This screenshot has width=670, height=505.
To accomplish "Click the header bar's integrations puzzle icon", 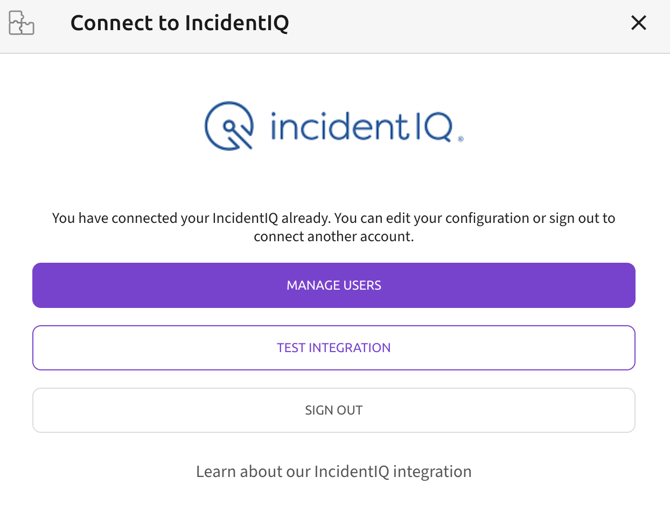I will pyautogui.click(x=21, y=23).
